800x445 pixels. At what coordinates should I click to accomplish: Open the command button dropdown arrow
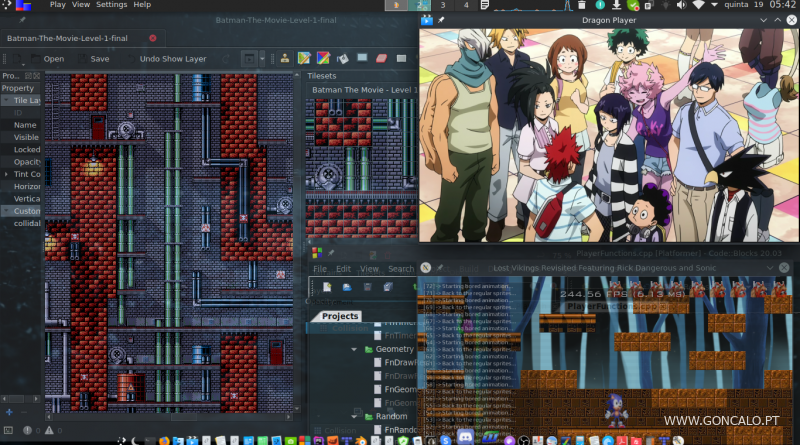tap(262, 59)
